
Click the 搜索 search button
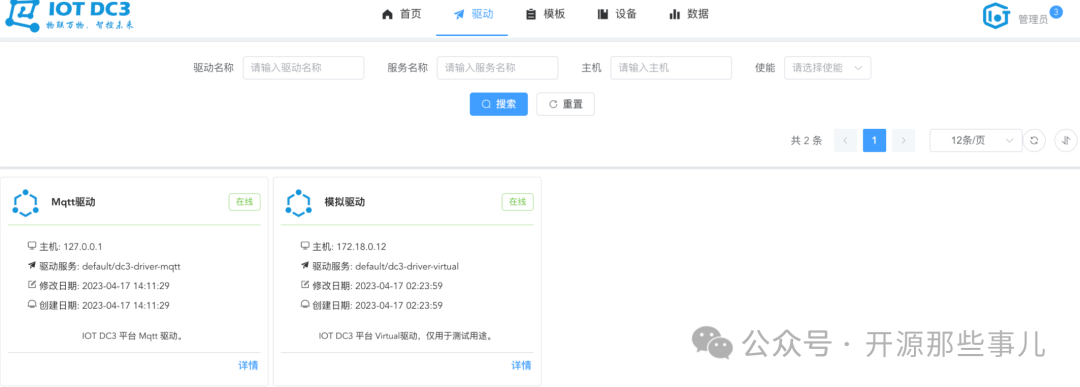499,104
